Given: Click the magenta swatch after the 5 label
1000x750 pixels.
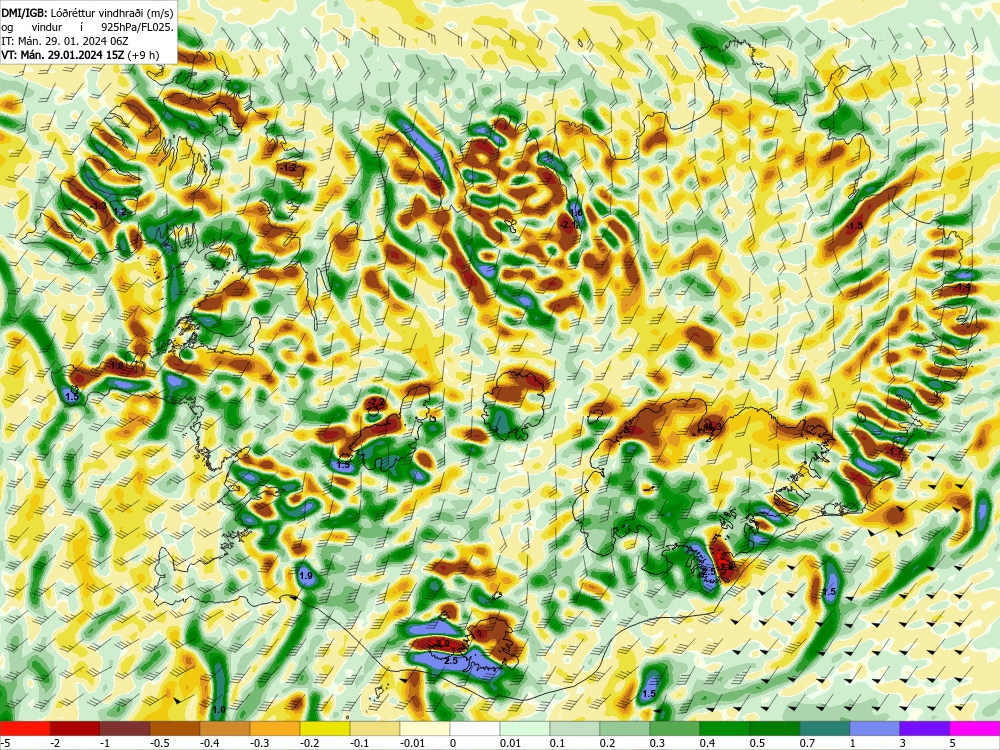Looking at the screenshot, I should (x=975, y=728).
